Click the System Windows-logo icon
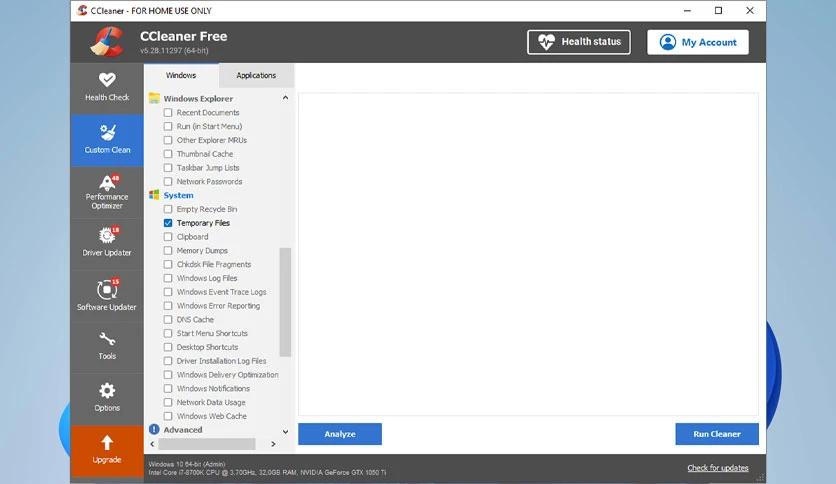This screenshot has height=484, width=836. [154, 195]
